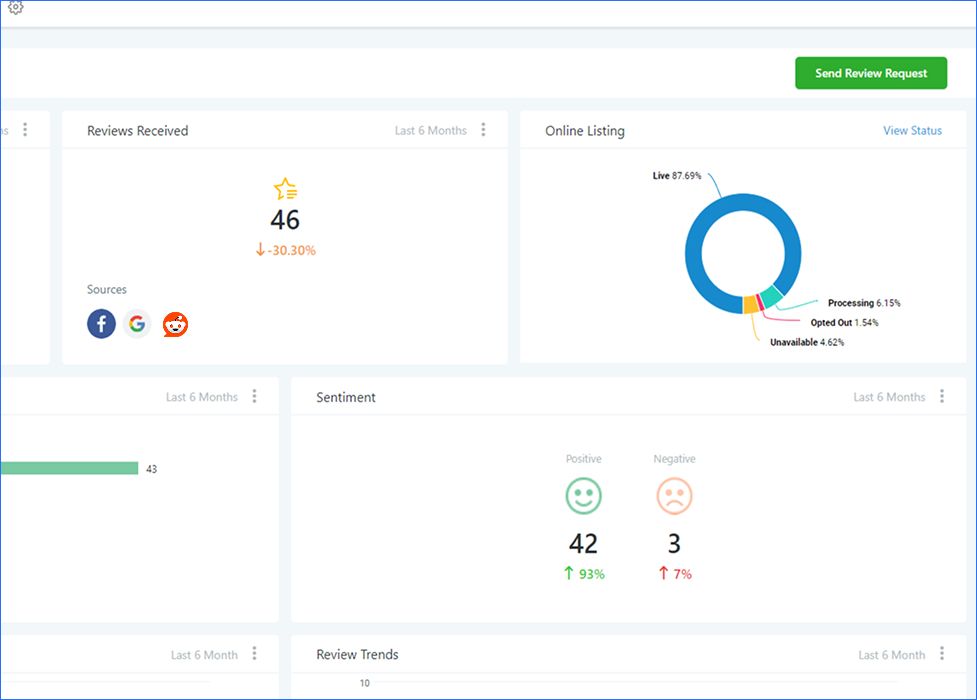Open three-dot menu left of Review Trends card
This screenshot has height=700, width=977.
(254, 654)
